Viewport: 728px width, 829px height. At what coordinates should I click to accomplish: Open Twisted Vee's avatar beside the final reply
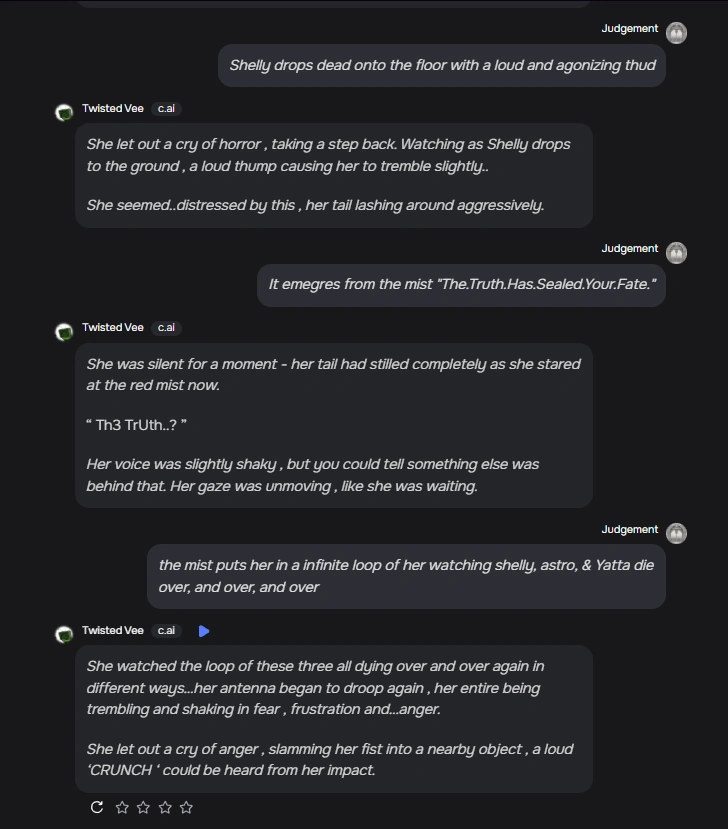[63, 634]
